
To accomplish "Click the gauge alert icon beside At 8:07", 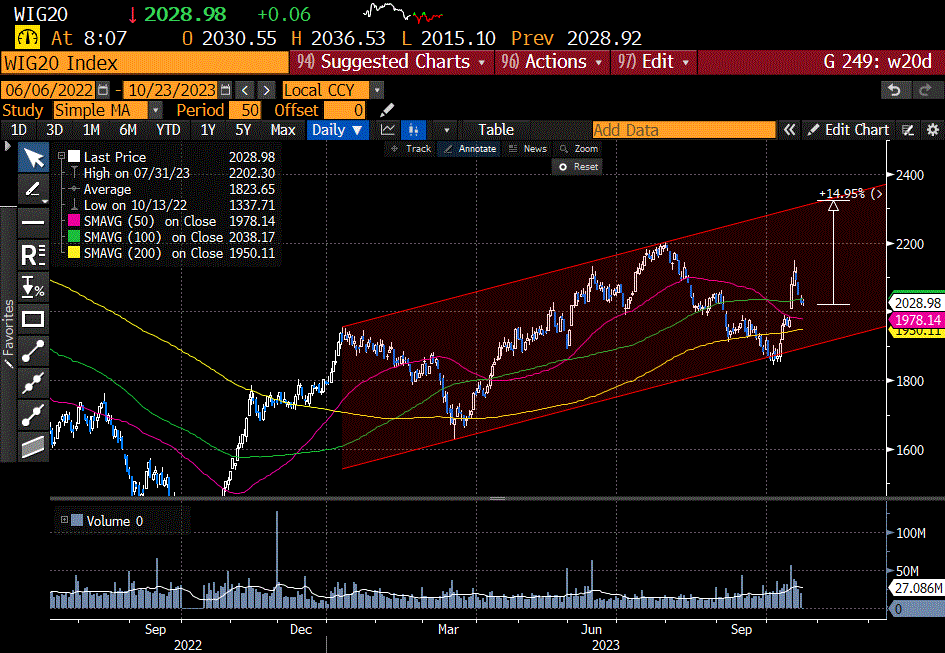I will (27, 37).
